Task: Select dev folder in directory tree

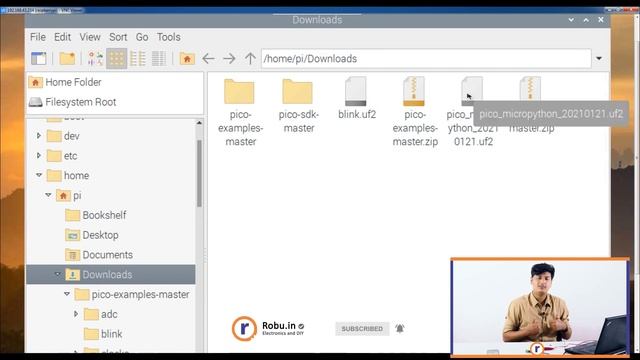Action: coord(63,136)
